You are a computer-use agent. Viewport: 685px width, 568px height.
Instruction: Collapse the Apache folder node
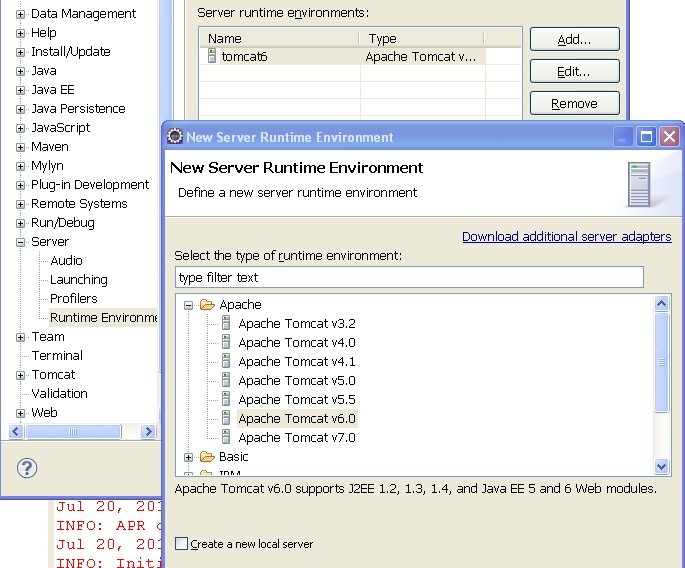click(188, 305)
